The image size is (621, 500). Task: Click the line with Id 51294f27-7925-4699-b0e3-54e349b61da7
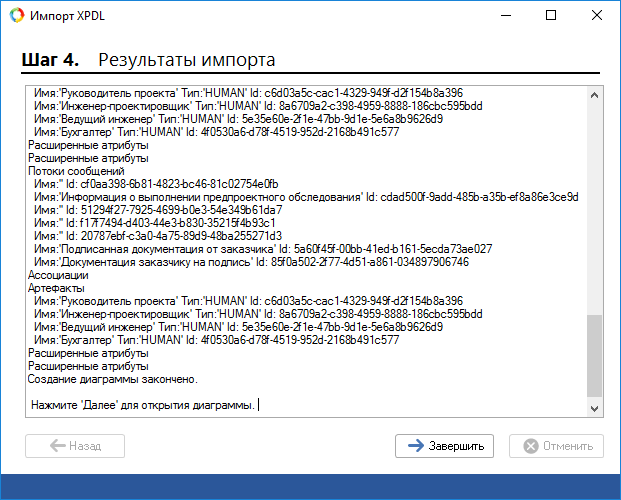[x=158, y=210]
